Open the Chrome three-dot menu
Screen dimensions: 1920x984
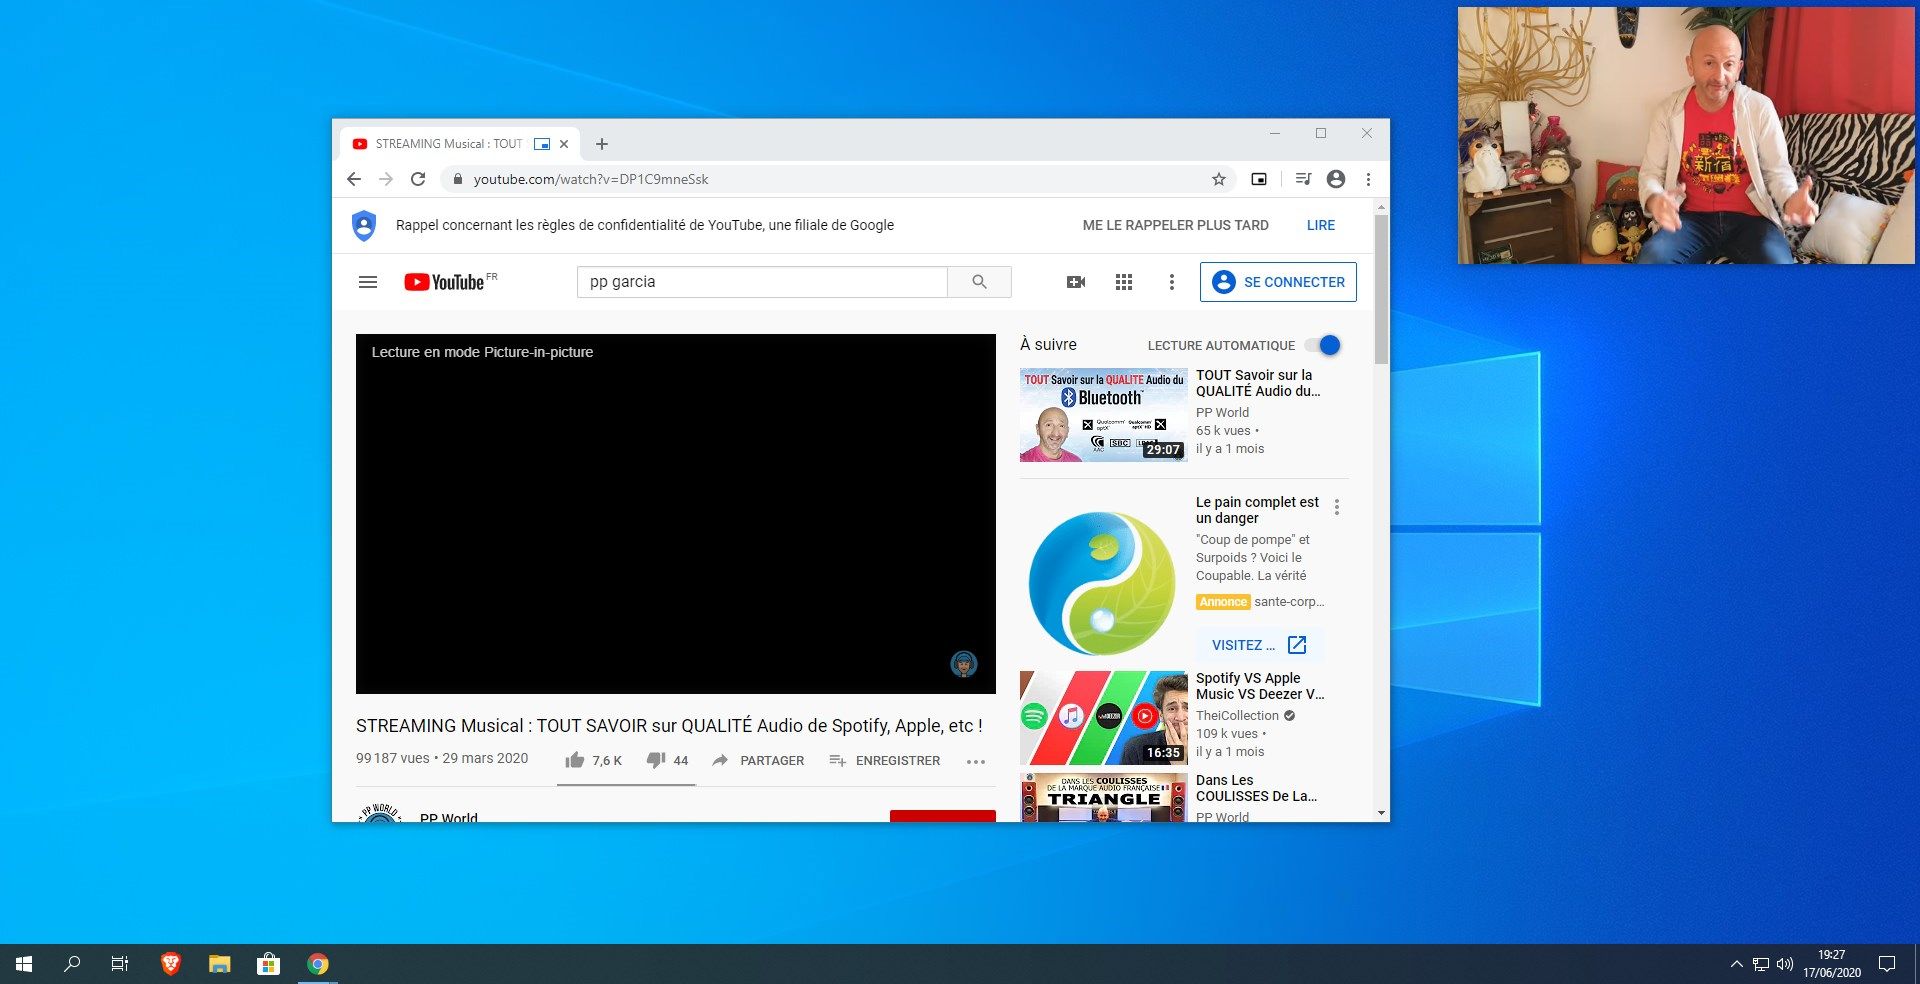click(1368, 179)
